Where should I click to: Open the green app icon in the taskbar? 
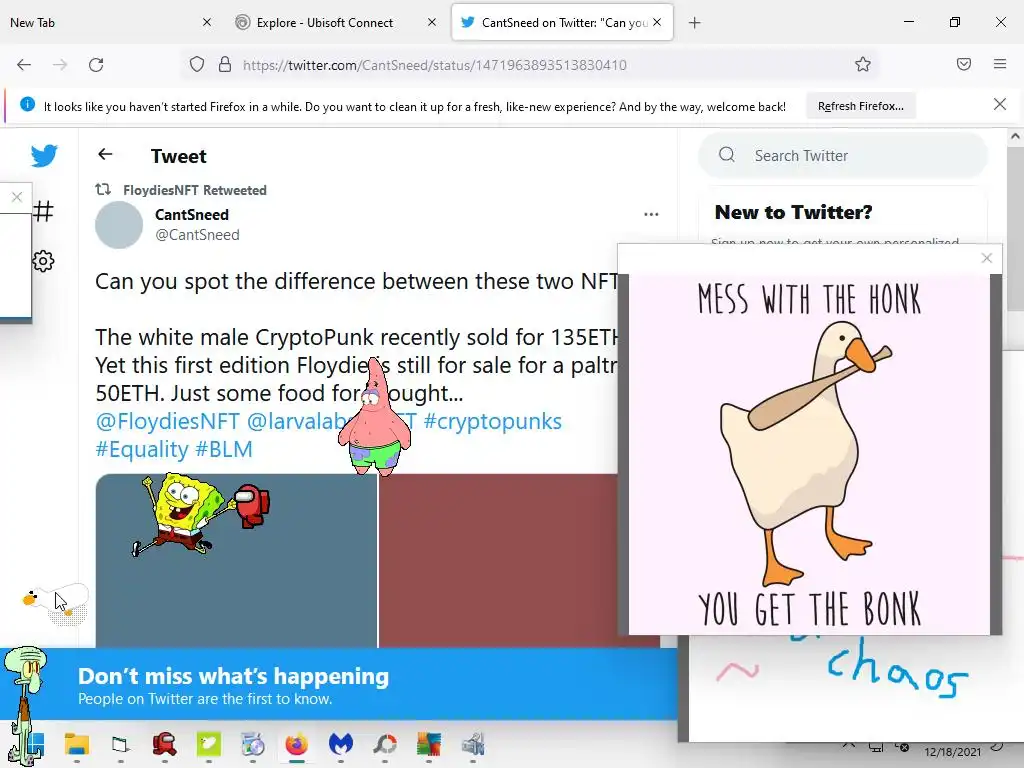coord(209,744)
